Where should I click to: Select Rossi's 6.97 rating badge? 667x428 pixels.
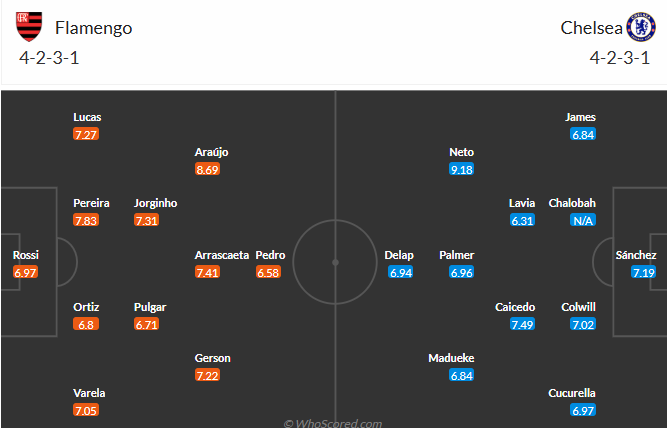coord(26,272)
